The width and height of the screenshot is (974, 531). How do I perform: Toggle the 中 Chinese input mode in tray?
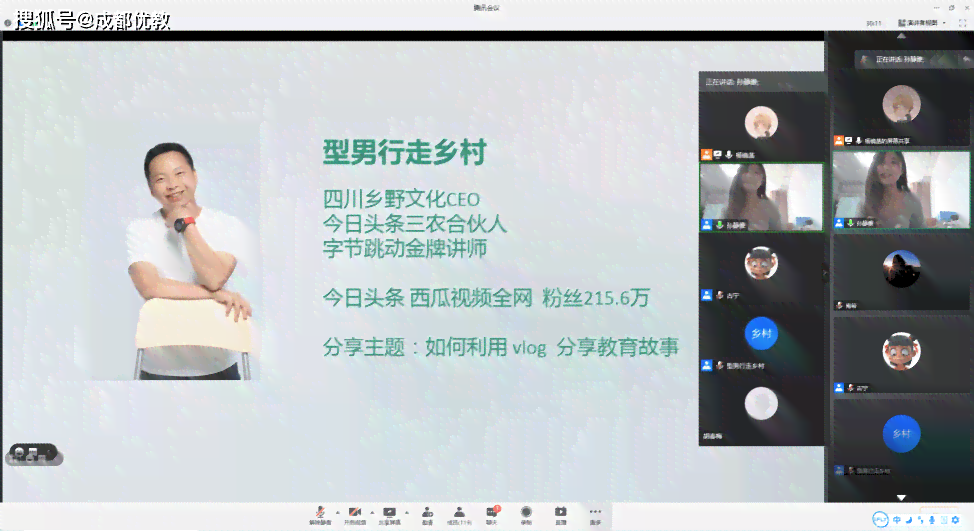(897, 520)
